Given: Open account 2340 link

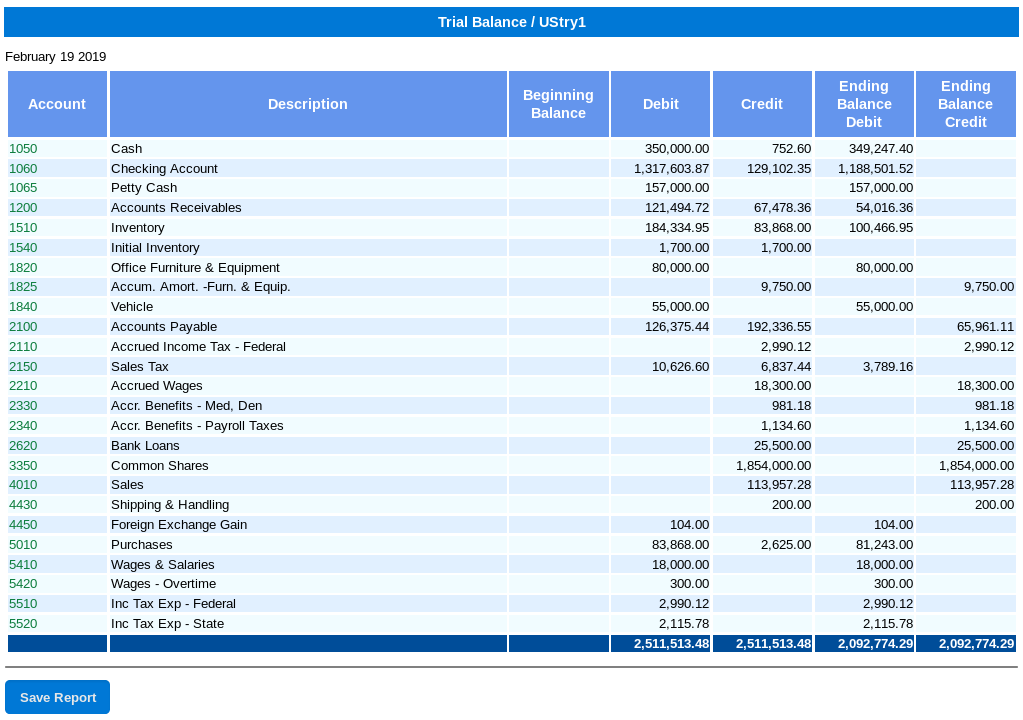Looking at the screenshot, I should coord(23,426).
